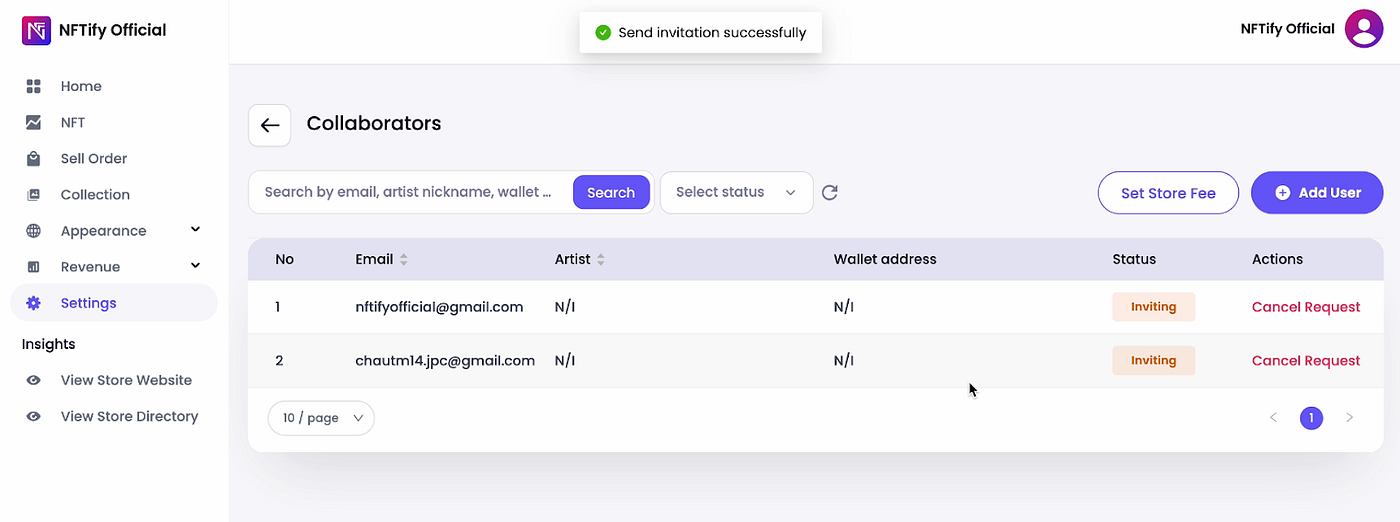Click the NFTify logo icon
This screenshot has width=1400, height=522.
(36, 30)
